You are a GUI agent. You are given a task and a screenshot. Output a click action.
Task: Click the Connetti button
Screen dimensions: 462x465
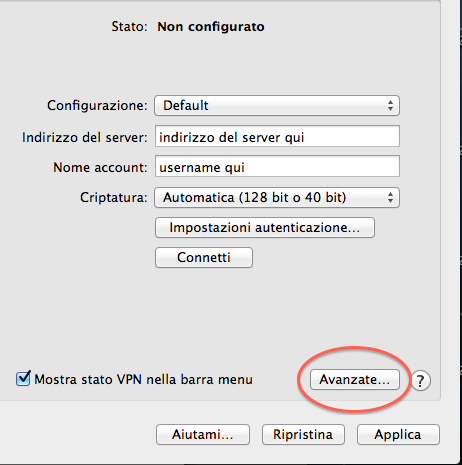point(204,257)
